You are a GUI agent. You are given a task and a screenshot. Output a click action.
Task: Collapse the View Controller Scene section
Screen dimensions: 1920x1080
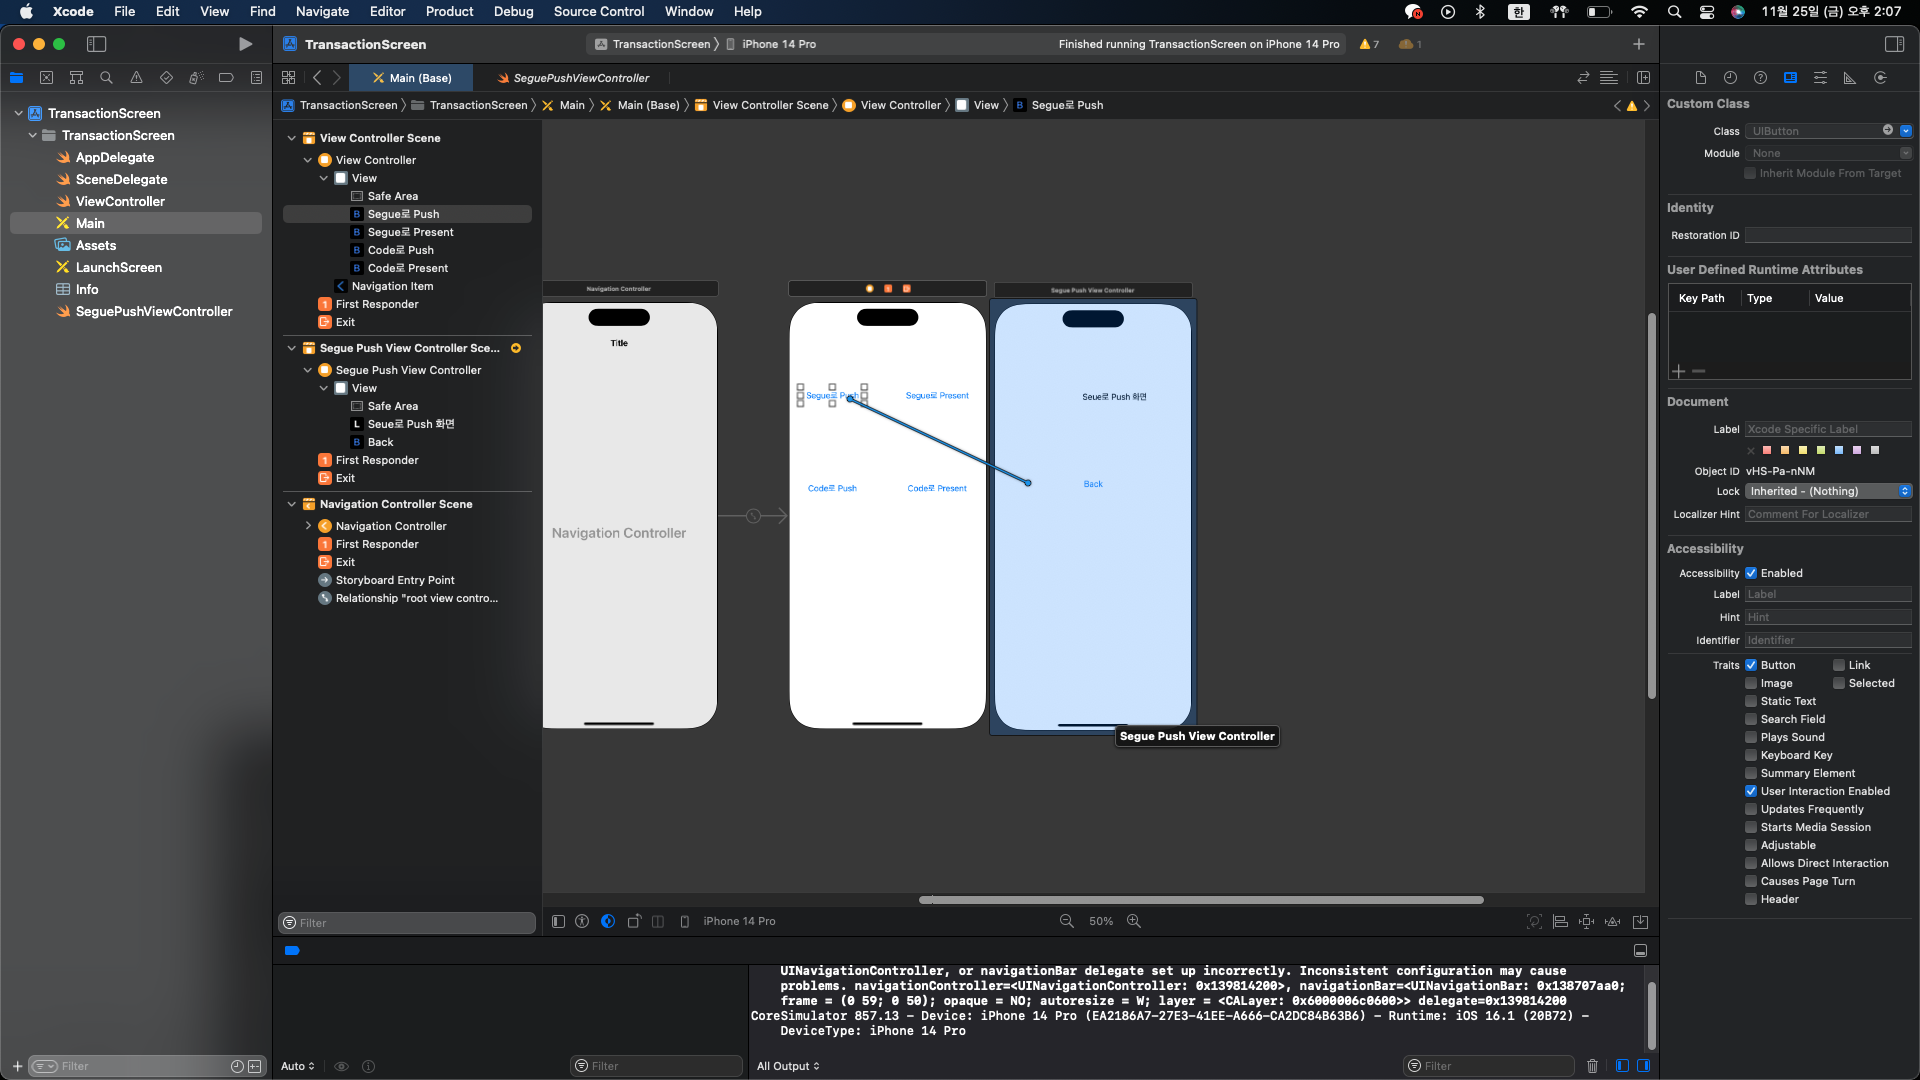[292, 138]
